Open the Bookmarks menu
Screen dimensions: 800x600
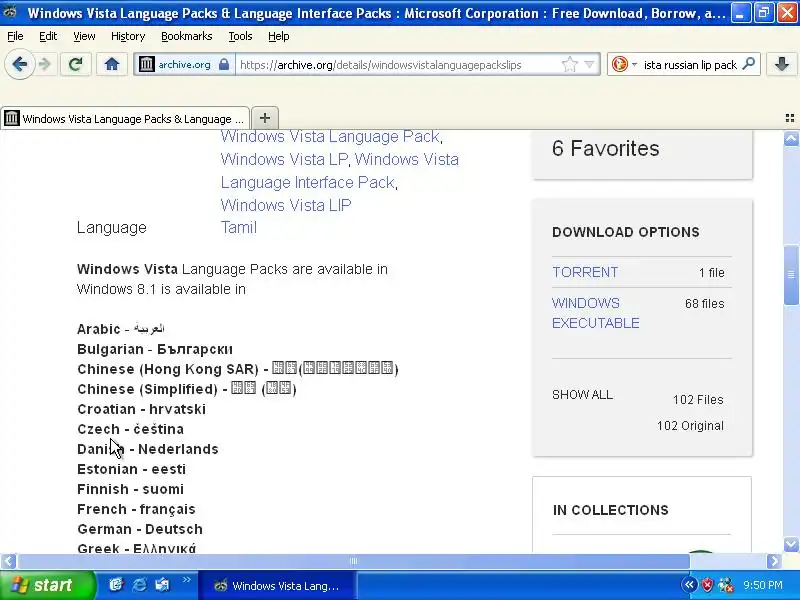point(187,36)
